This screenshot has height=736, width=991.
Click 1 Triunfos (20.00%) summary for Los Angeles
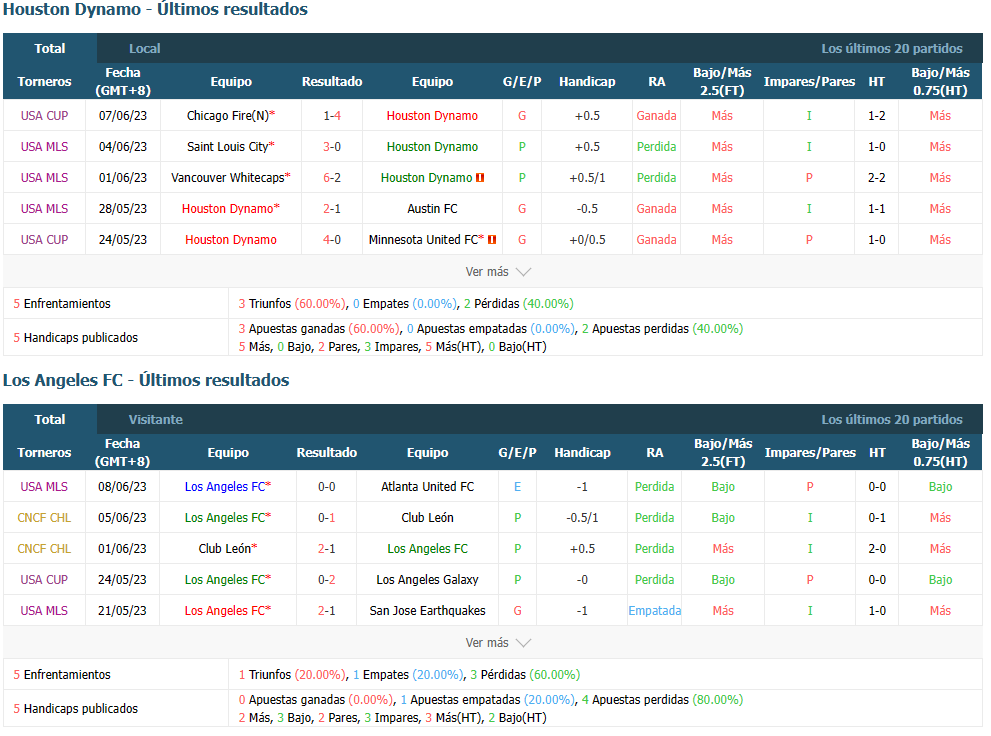(291, 674)
